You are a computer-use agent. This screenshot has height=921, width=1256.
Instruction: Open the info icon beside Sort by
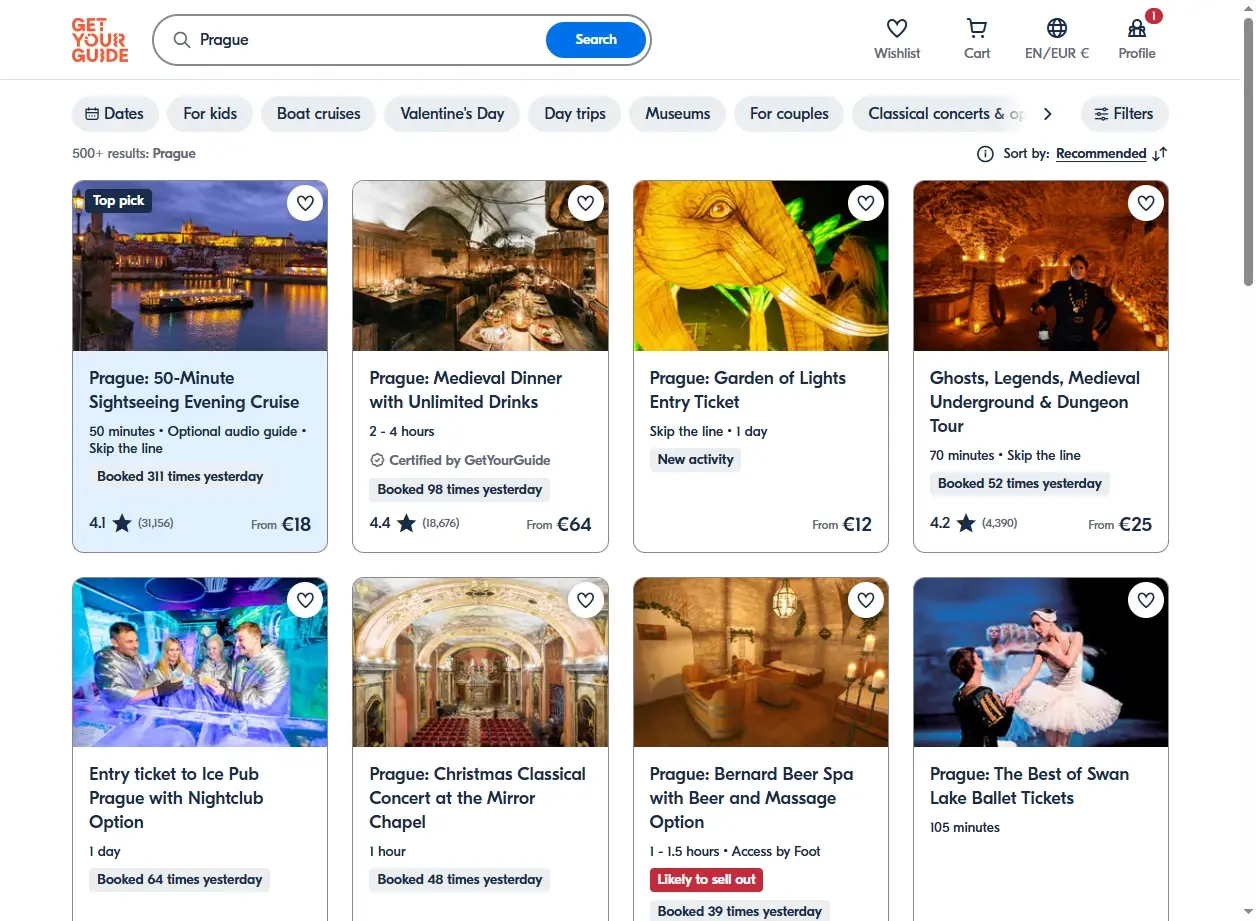tap(985, 154)
